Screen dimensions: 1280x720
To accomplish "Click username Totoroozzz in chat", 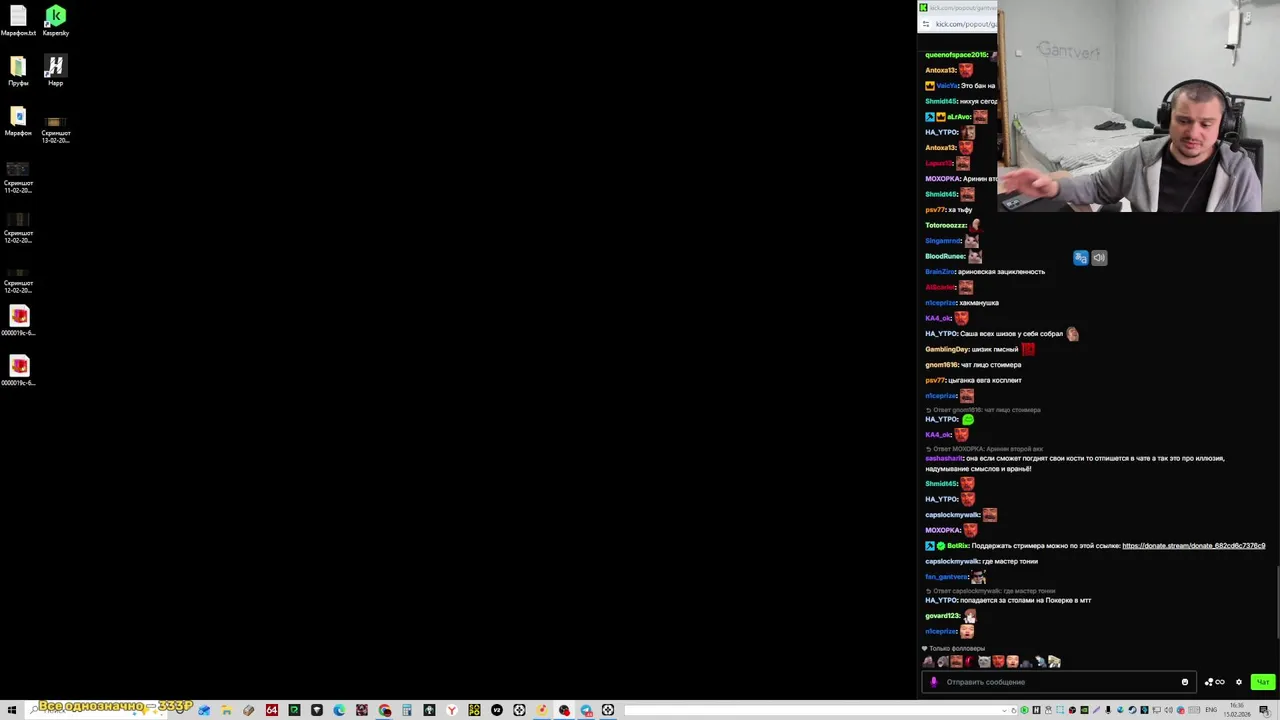I will pos(945,225).
